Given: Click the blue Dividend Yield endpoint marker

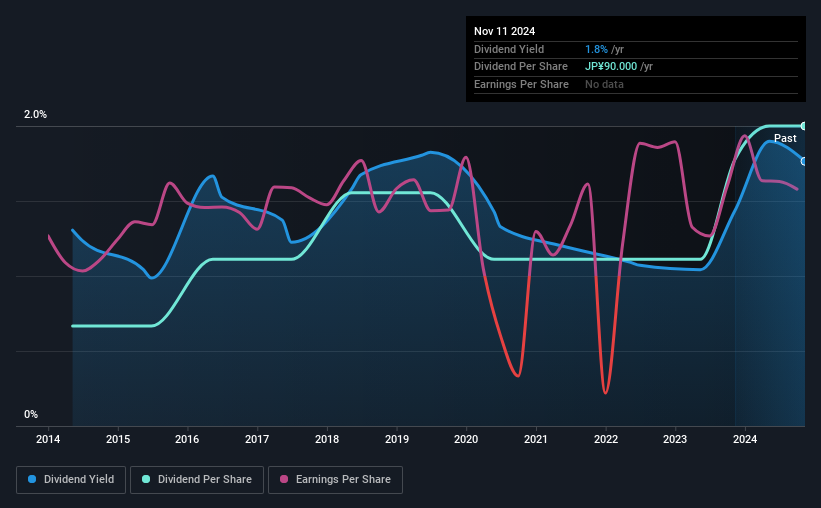Looking at the screenshot, I should tap(803, 161).
